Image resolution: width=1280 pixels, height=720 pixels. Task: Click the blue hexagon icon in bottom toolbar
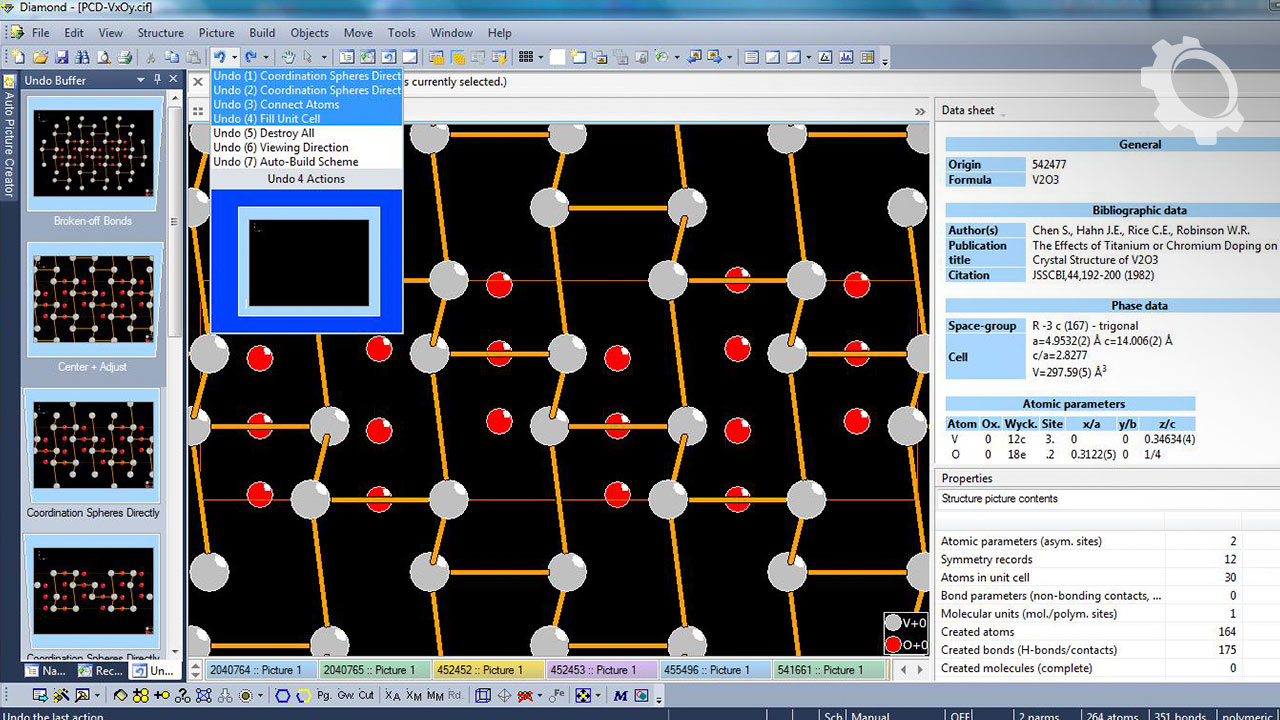(283, 695)
